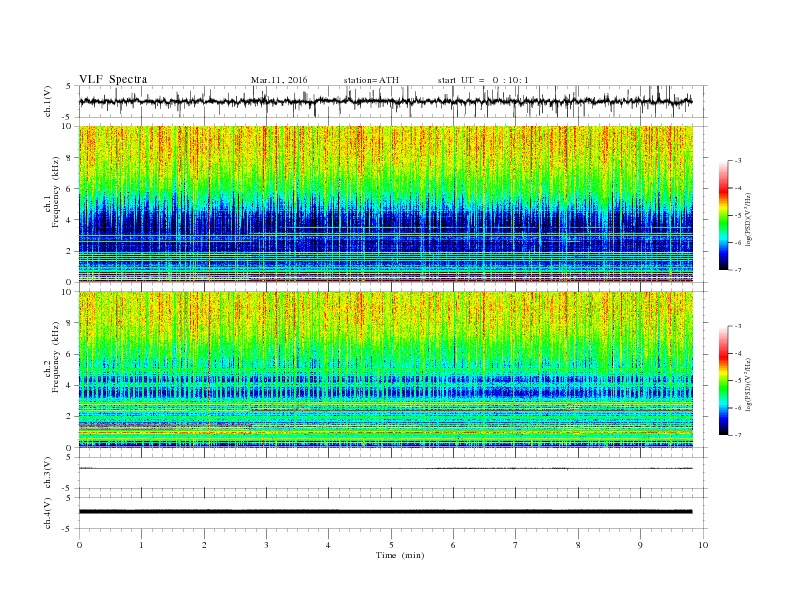This screenshot has width=792, height=612.
Task: Click time axis tick label '0'
Action: coord(79,545)
